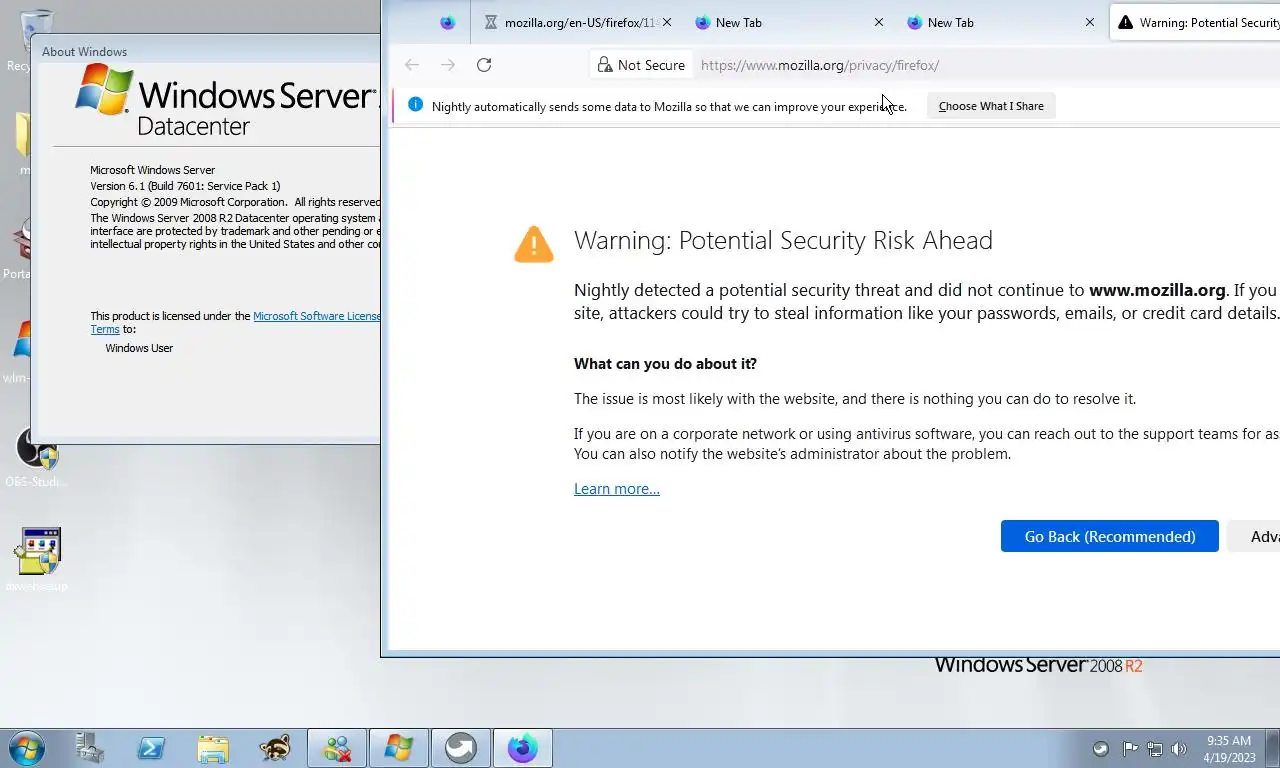Click the volume speaker tray icon
1280x768 pixels.
click(x=1179, y=748)
